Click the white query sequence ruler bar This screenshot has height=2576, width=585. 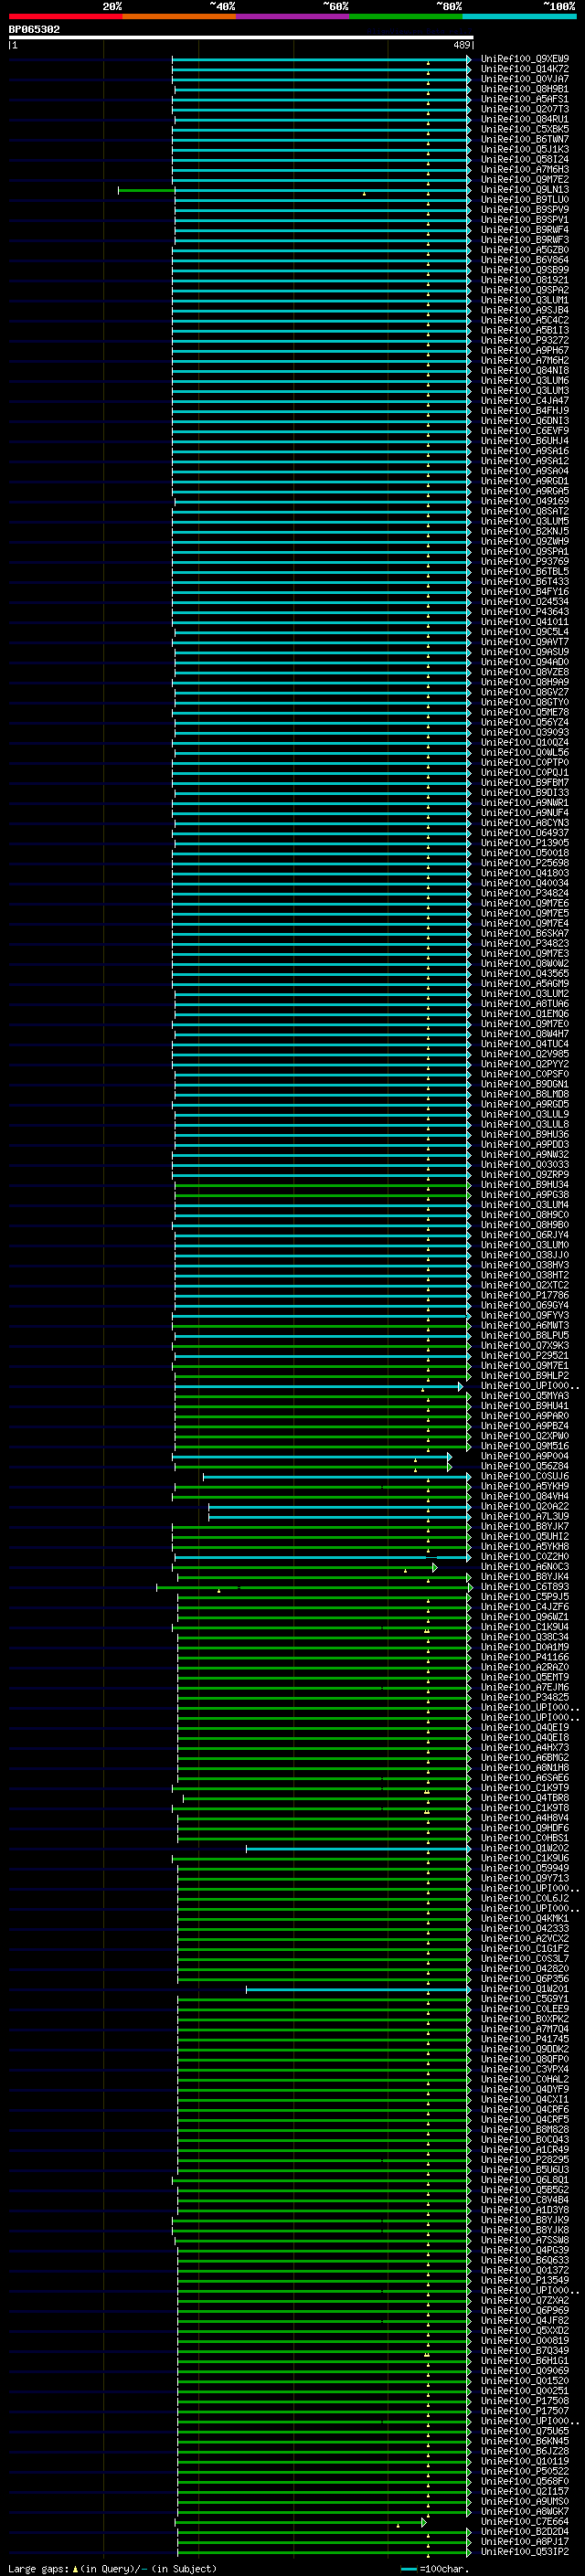coord(241,38)
